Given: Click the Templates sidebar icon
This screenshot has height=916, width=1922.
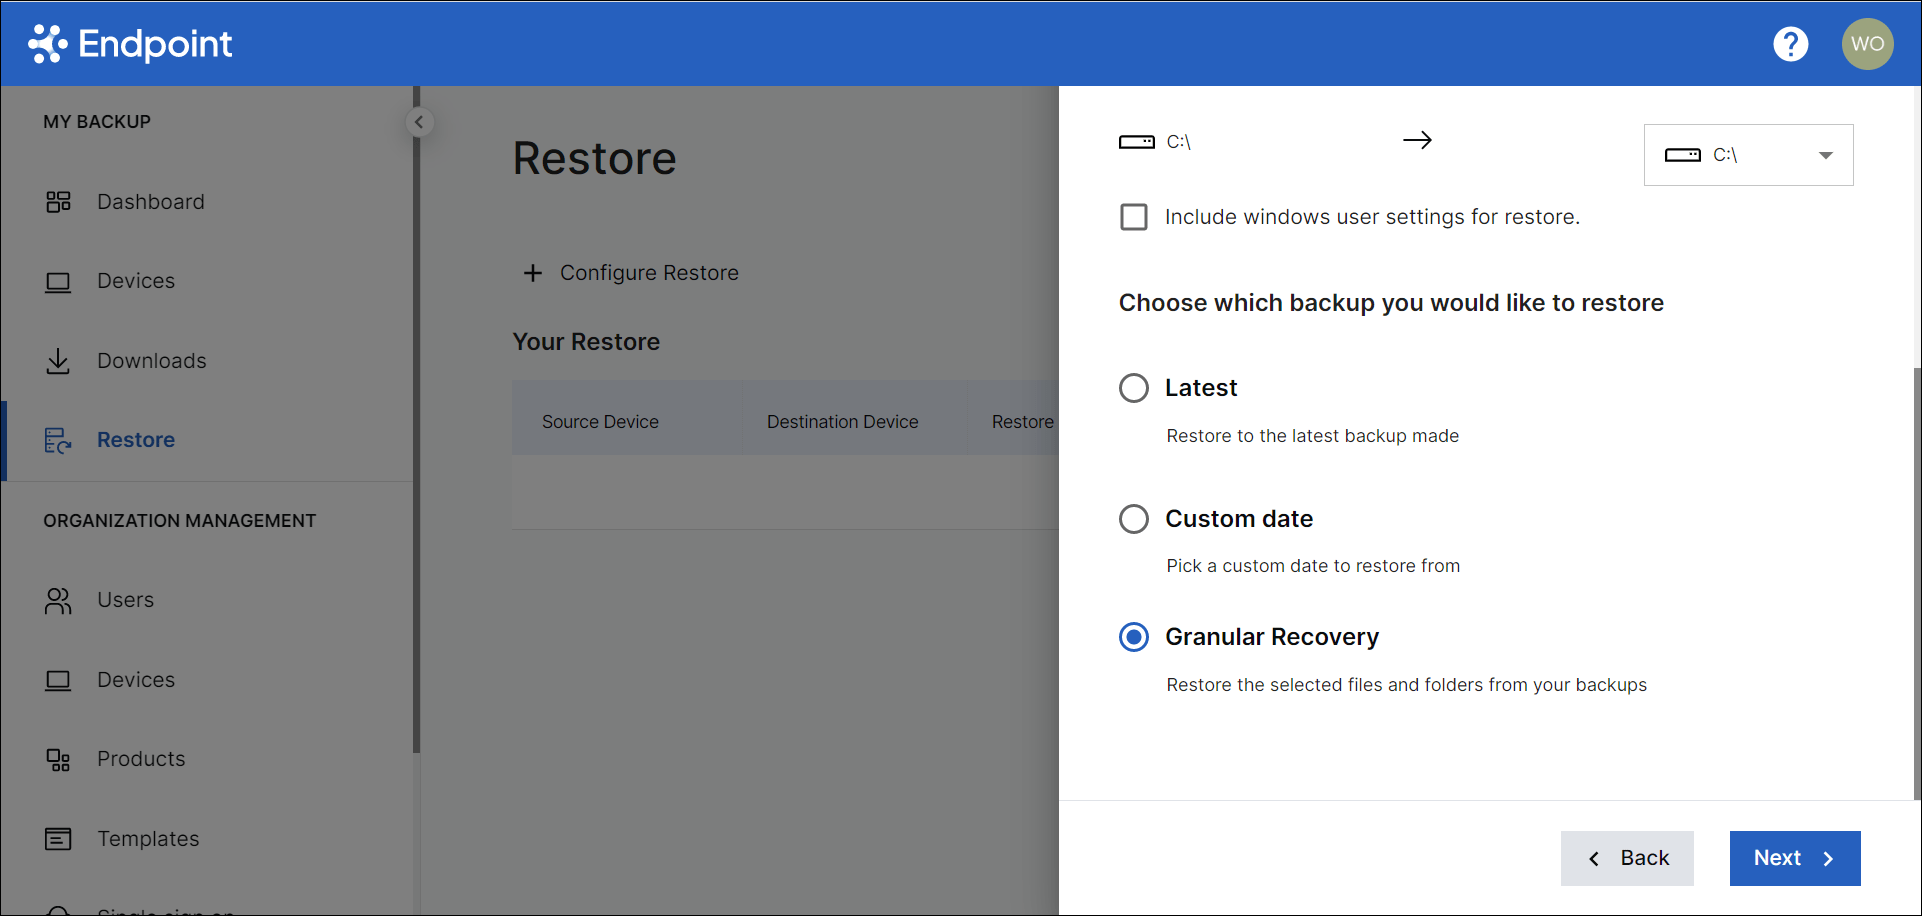Looking at the screenshot, I should point(58,838).
